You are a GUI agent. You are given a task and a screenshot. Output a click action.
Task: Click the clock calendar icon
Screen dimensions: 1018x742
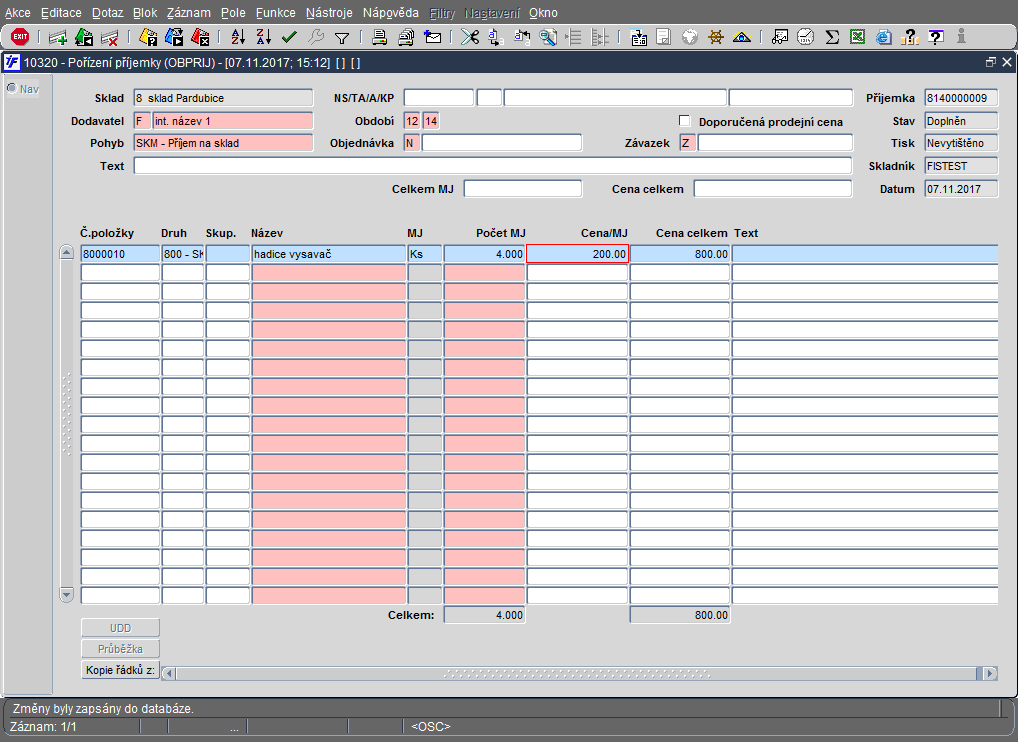806,38
